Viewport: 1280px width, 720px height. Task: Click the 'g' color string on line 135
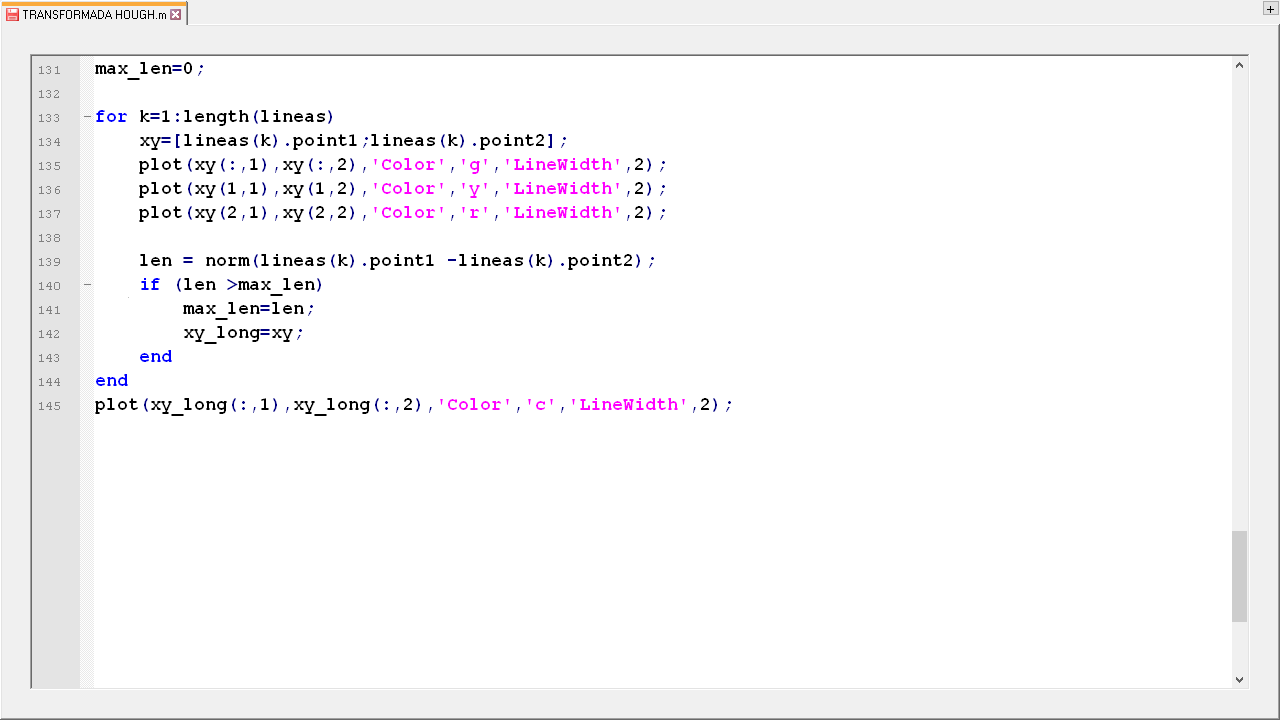pos(475,165)
